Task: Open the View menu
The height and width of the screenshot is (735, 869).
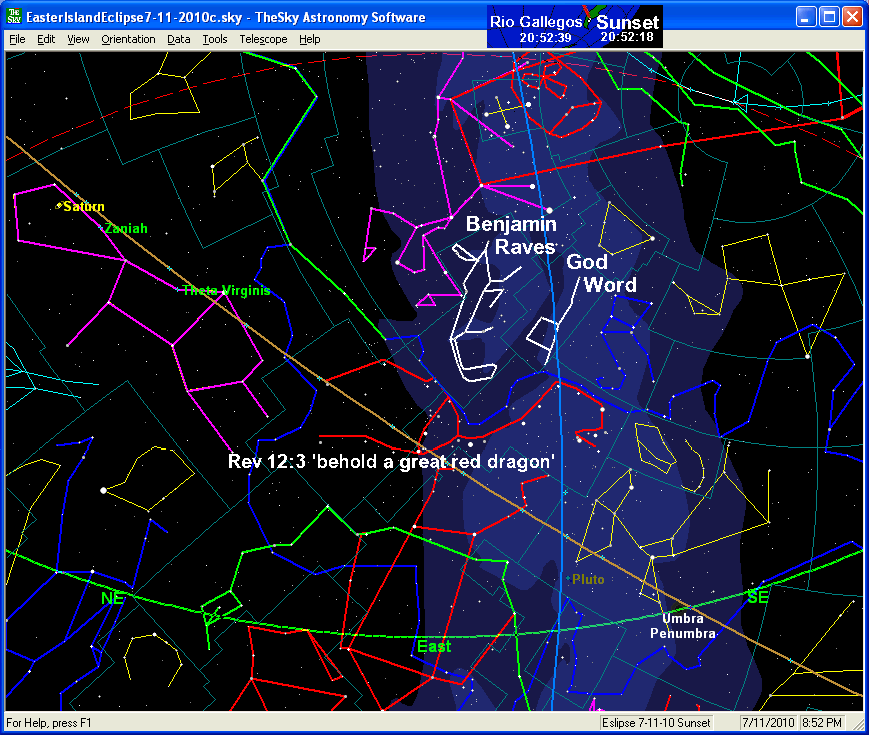Action: point(78,39)
